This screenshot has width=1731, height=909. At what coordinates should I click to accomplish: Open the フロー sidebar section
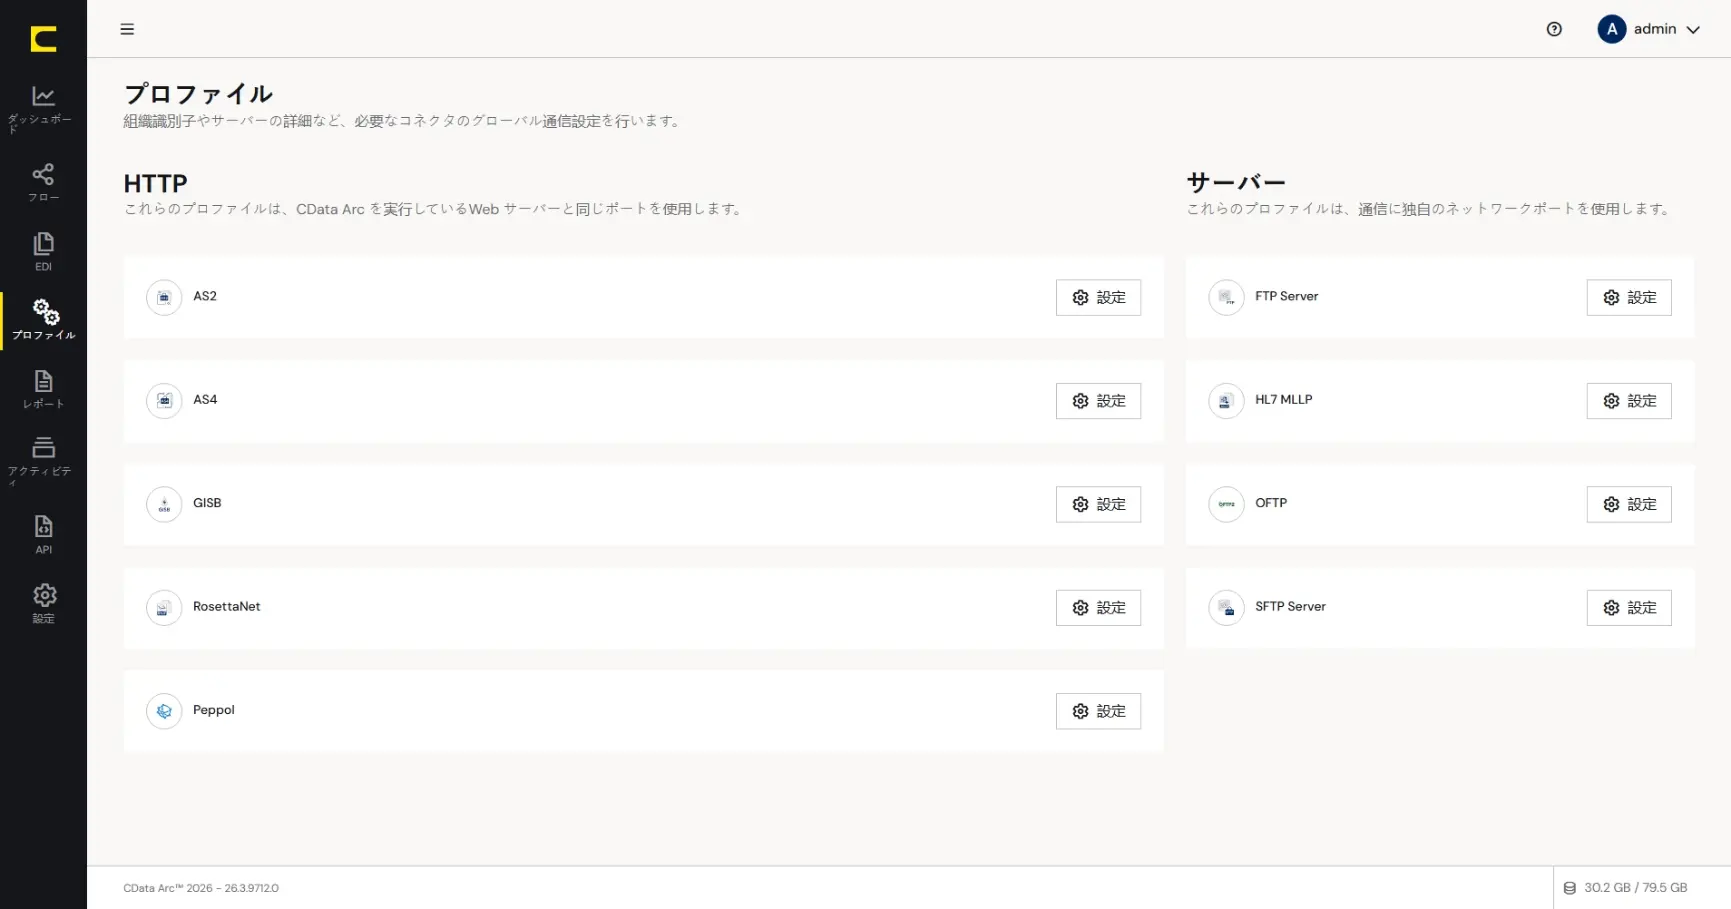click(x=43, y=183)
